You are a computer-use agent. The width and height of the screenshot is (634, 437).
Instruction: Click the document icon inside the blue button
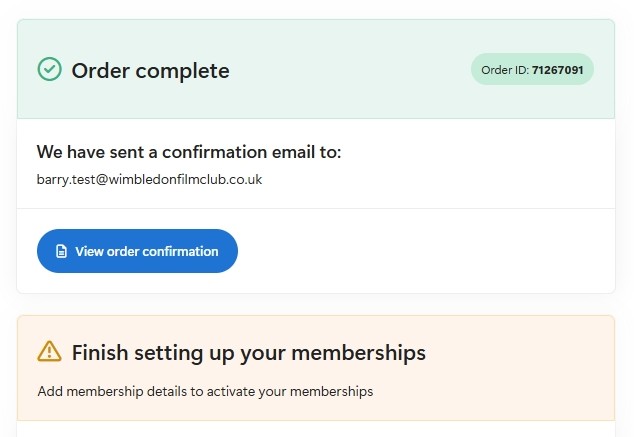61,252
